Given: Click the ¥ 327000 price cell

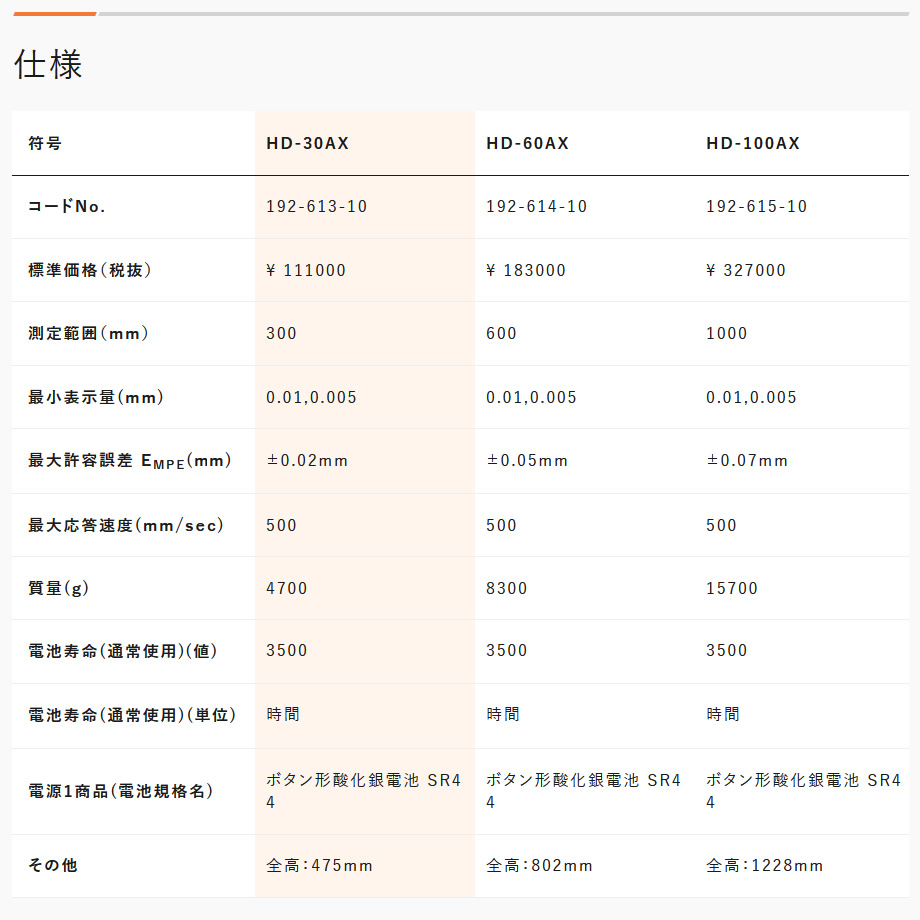Looking at the screenshot, I should 746,270.
